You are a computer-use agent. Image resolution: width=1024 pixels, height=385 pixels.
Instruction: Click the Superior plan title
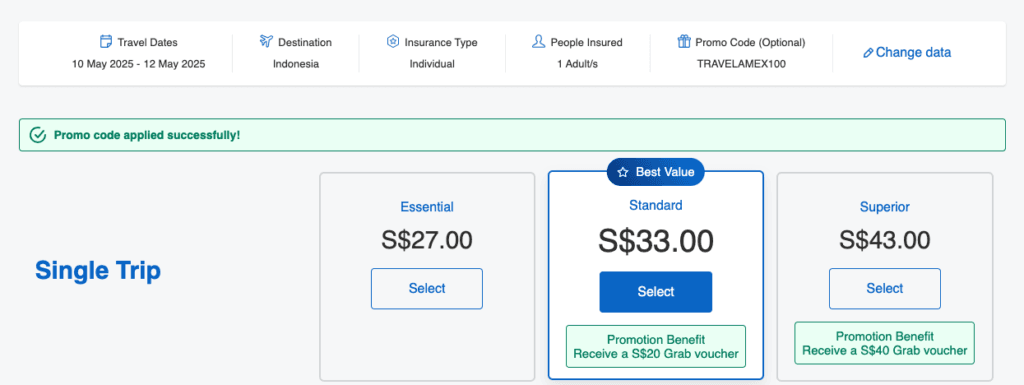[885, 207]
